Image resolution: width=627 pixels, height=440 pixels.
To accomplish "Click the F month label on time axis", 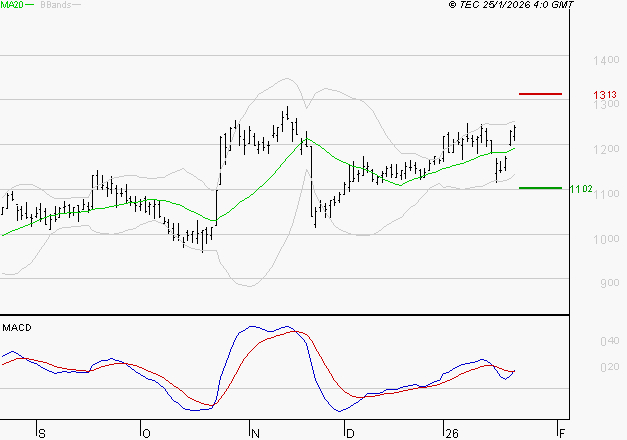I will coord(562,434).
